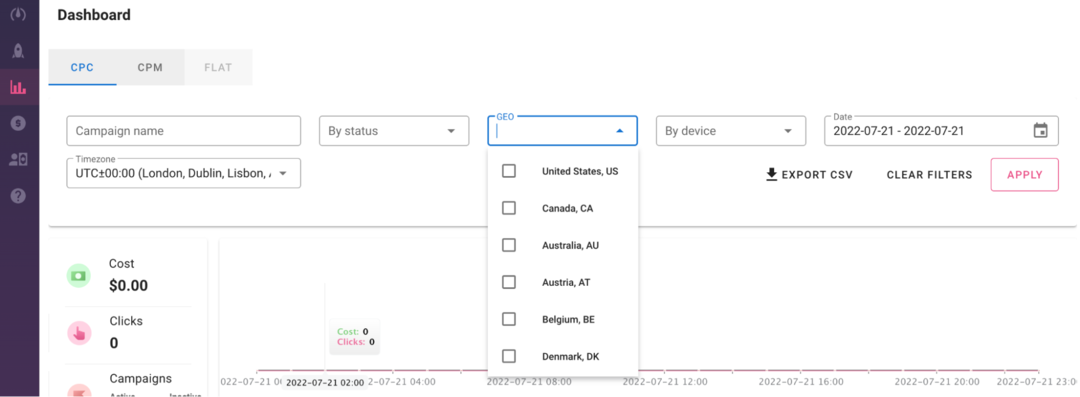Click the CLEAR FILTERS button
Viewport: 1080px width, 397px height.
(929, 174)
